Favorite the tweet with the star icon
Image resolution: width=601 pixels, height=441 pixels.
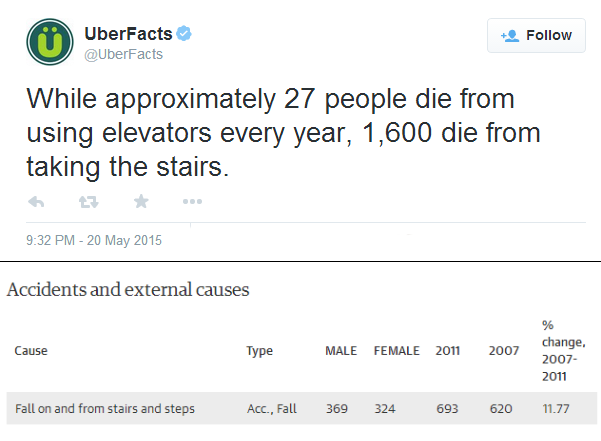click(x=141, y=201)
